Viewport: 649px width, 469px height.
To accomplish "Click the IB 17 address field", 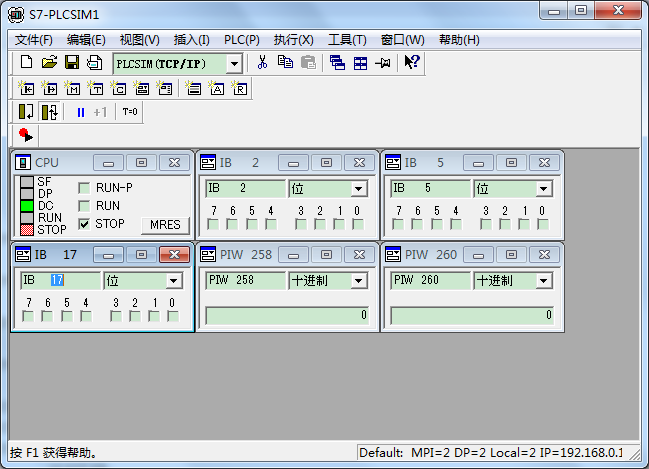I will point(60,281).
